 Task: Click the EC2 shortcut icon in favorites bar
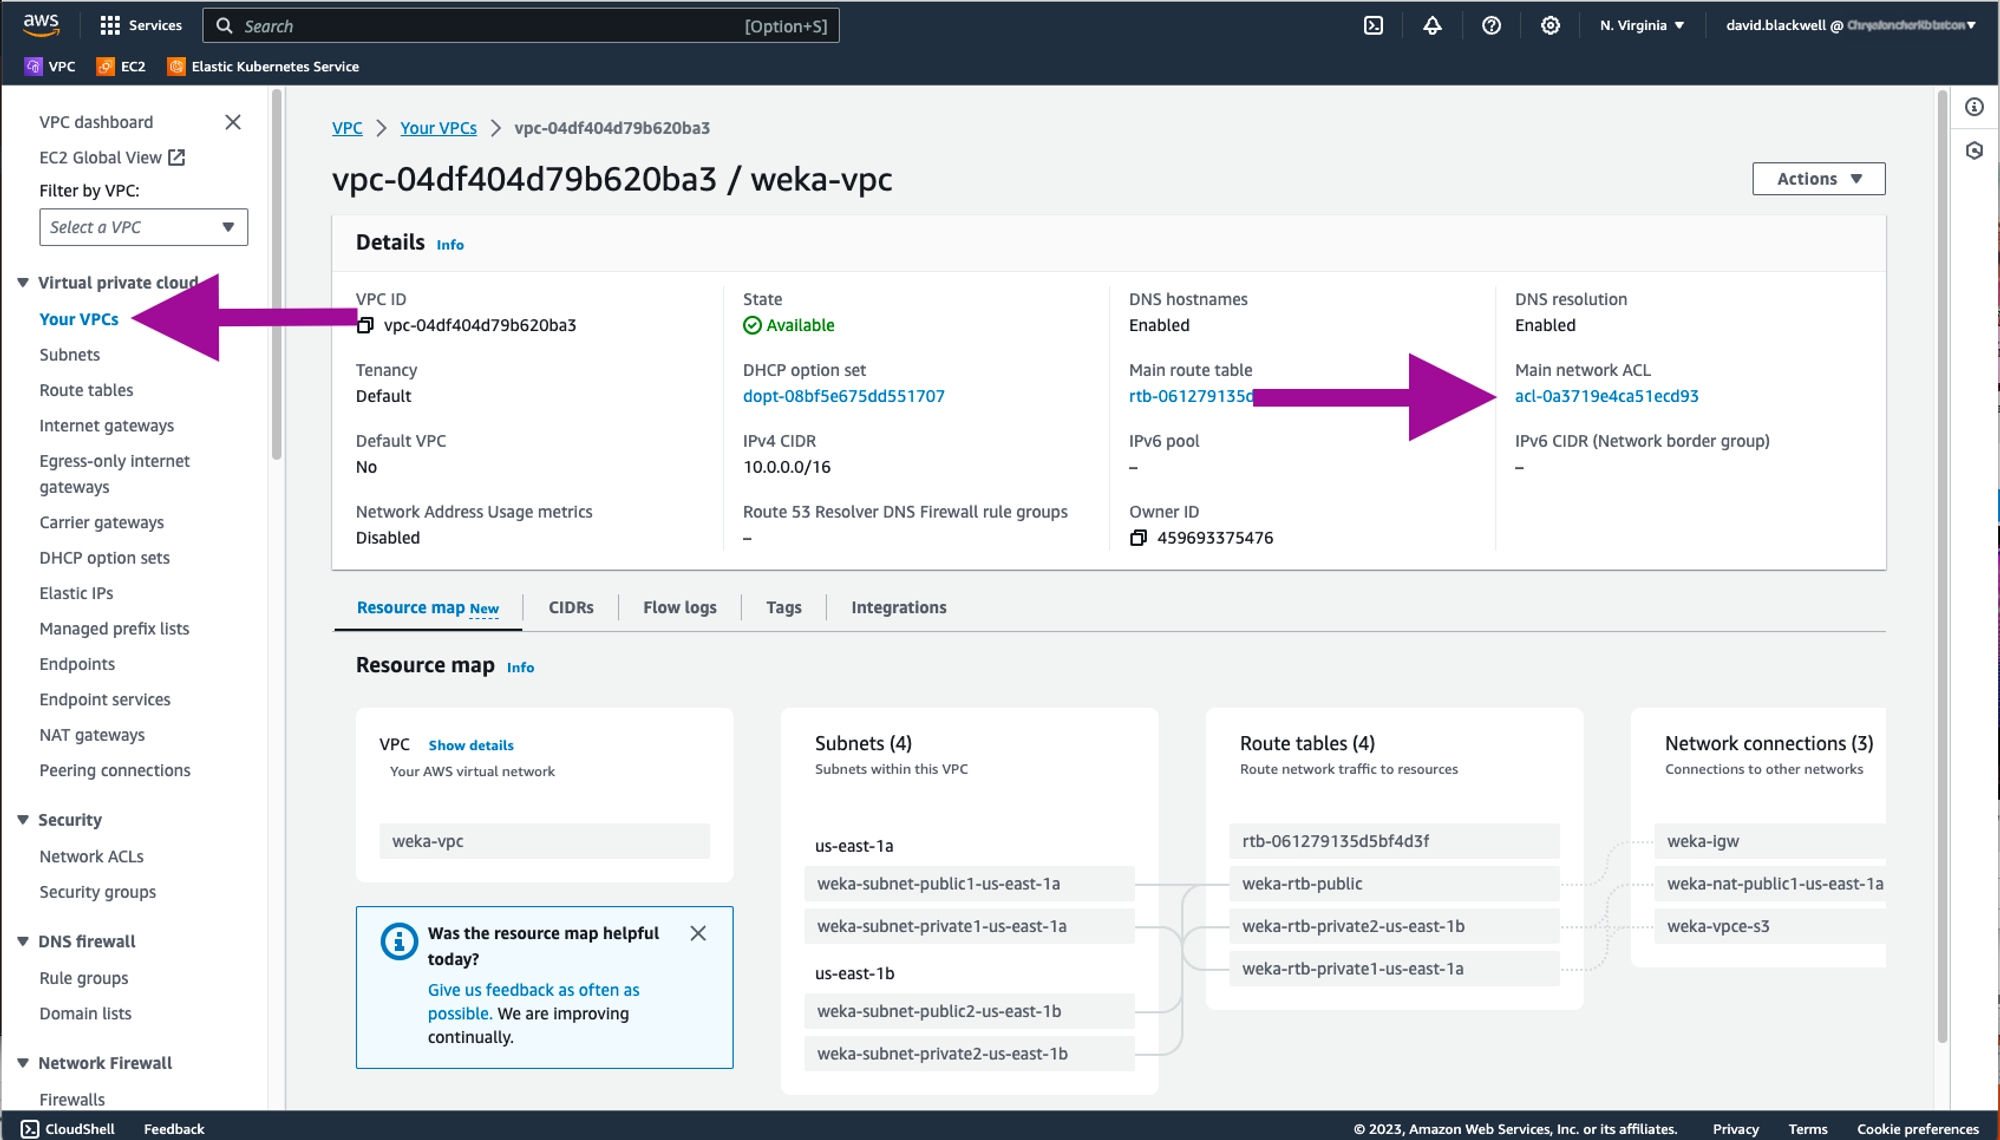pyautogui.click(x=105, y=67)
